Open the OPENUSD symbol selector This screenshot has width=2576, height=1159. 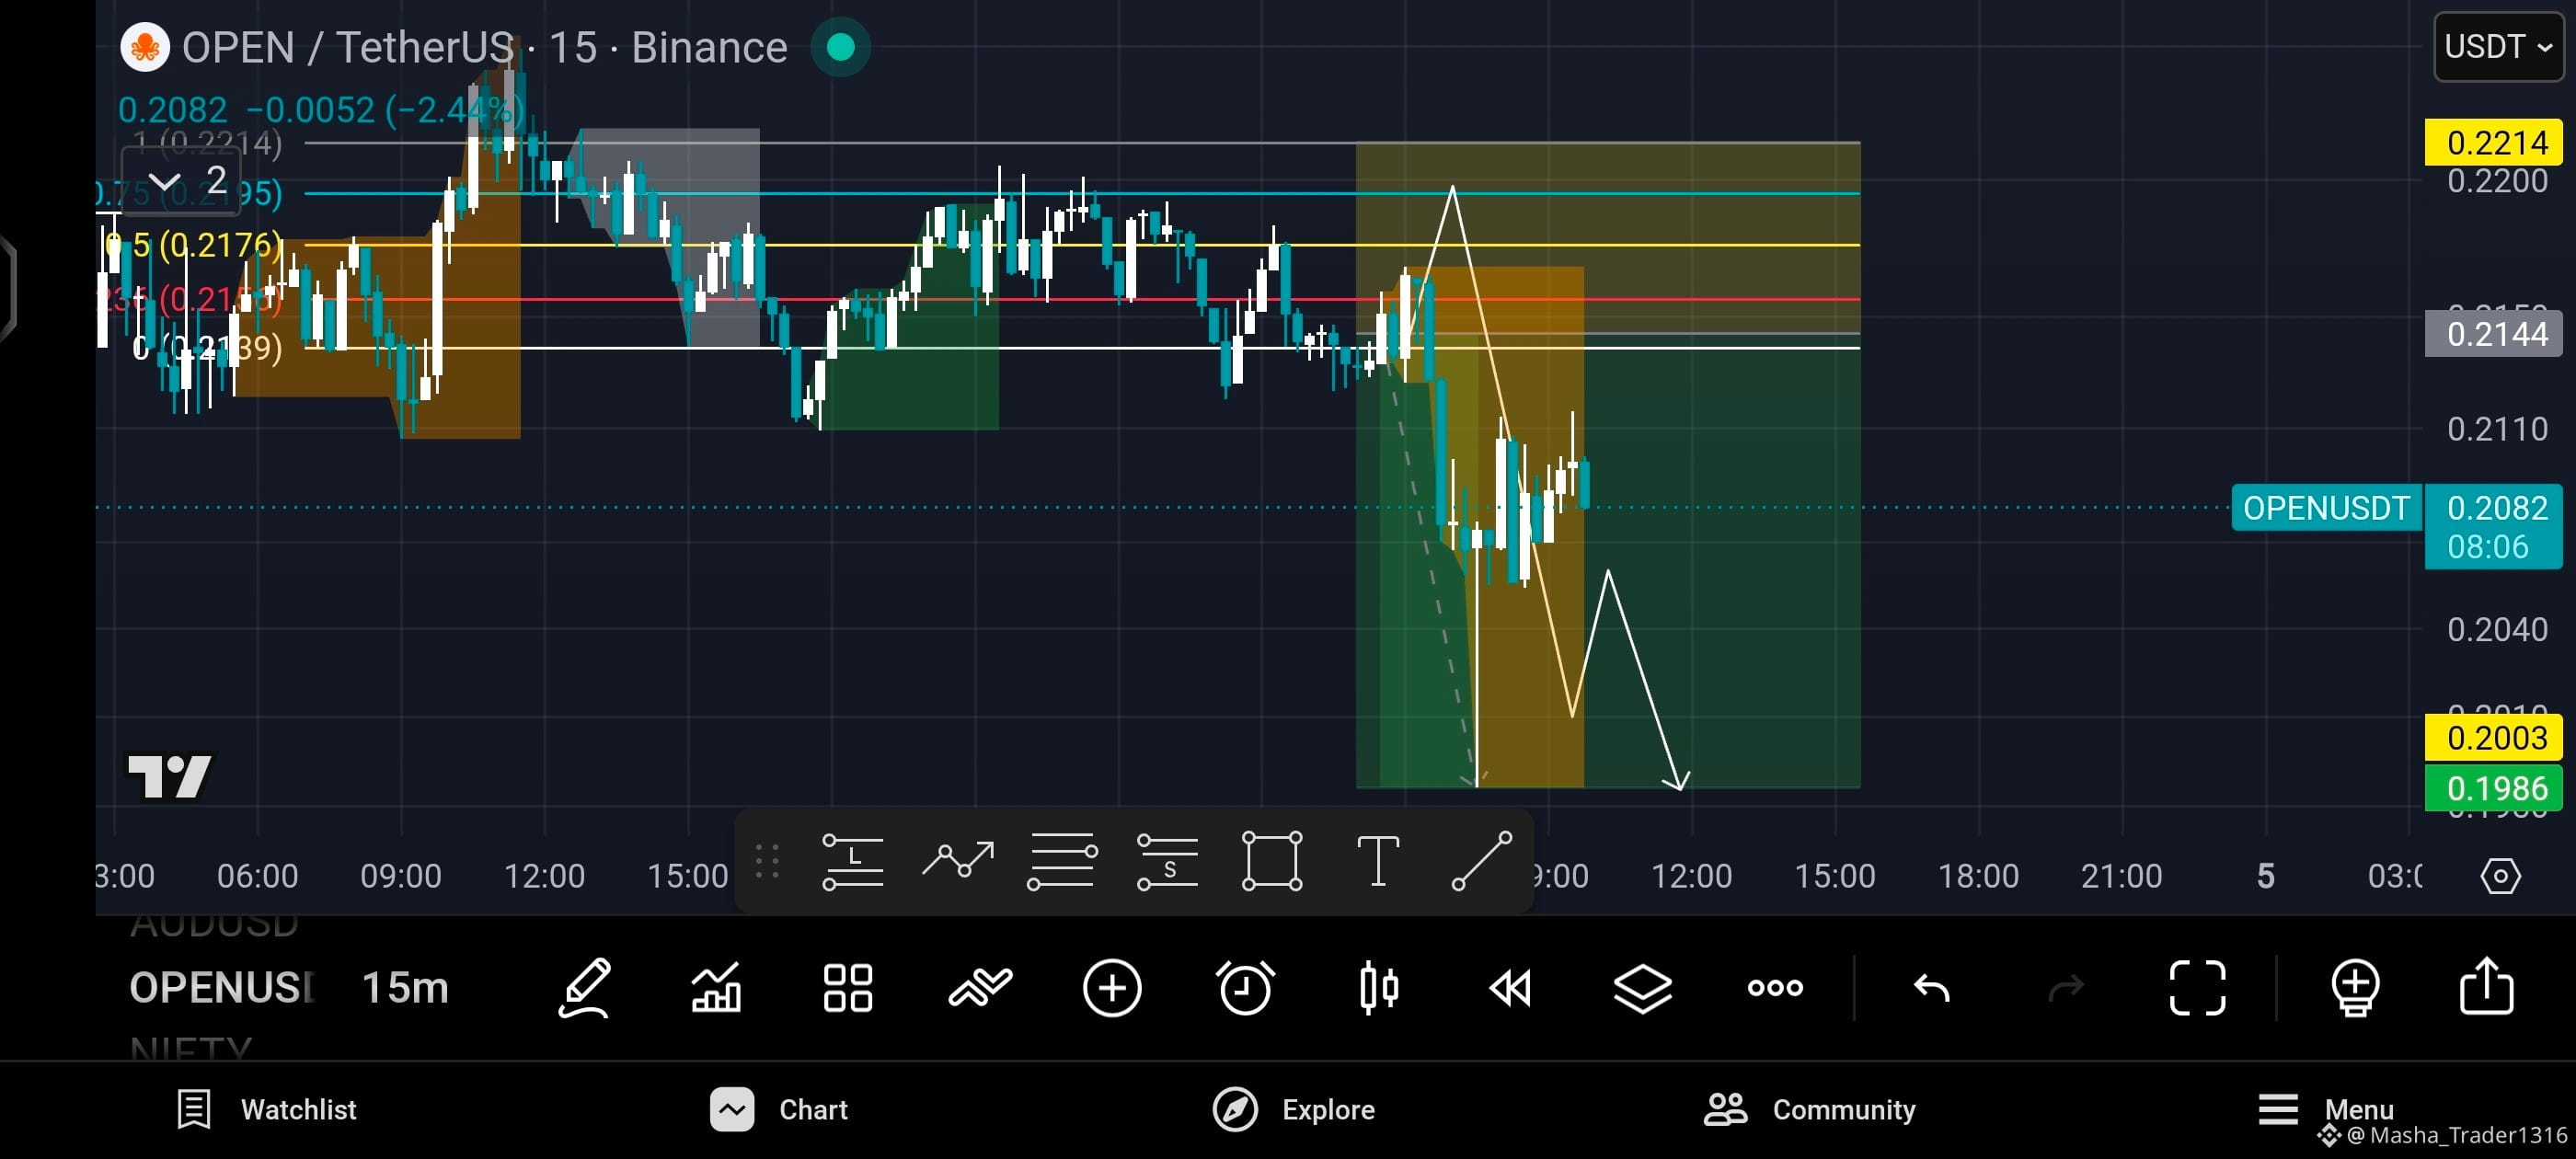pyautogui.click(x=222, y=988)
